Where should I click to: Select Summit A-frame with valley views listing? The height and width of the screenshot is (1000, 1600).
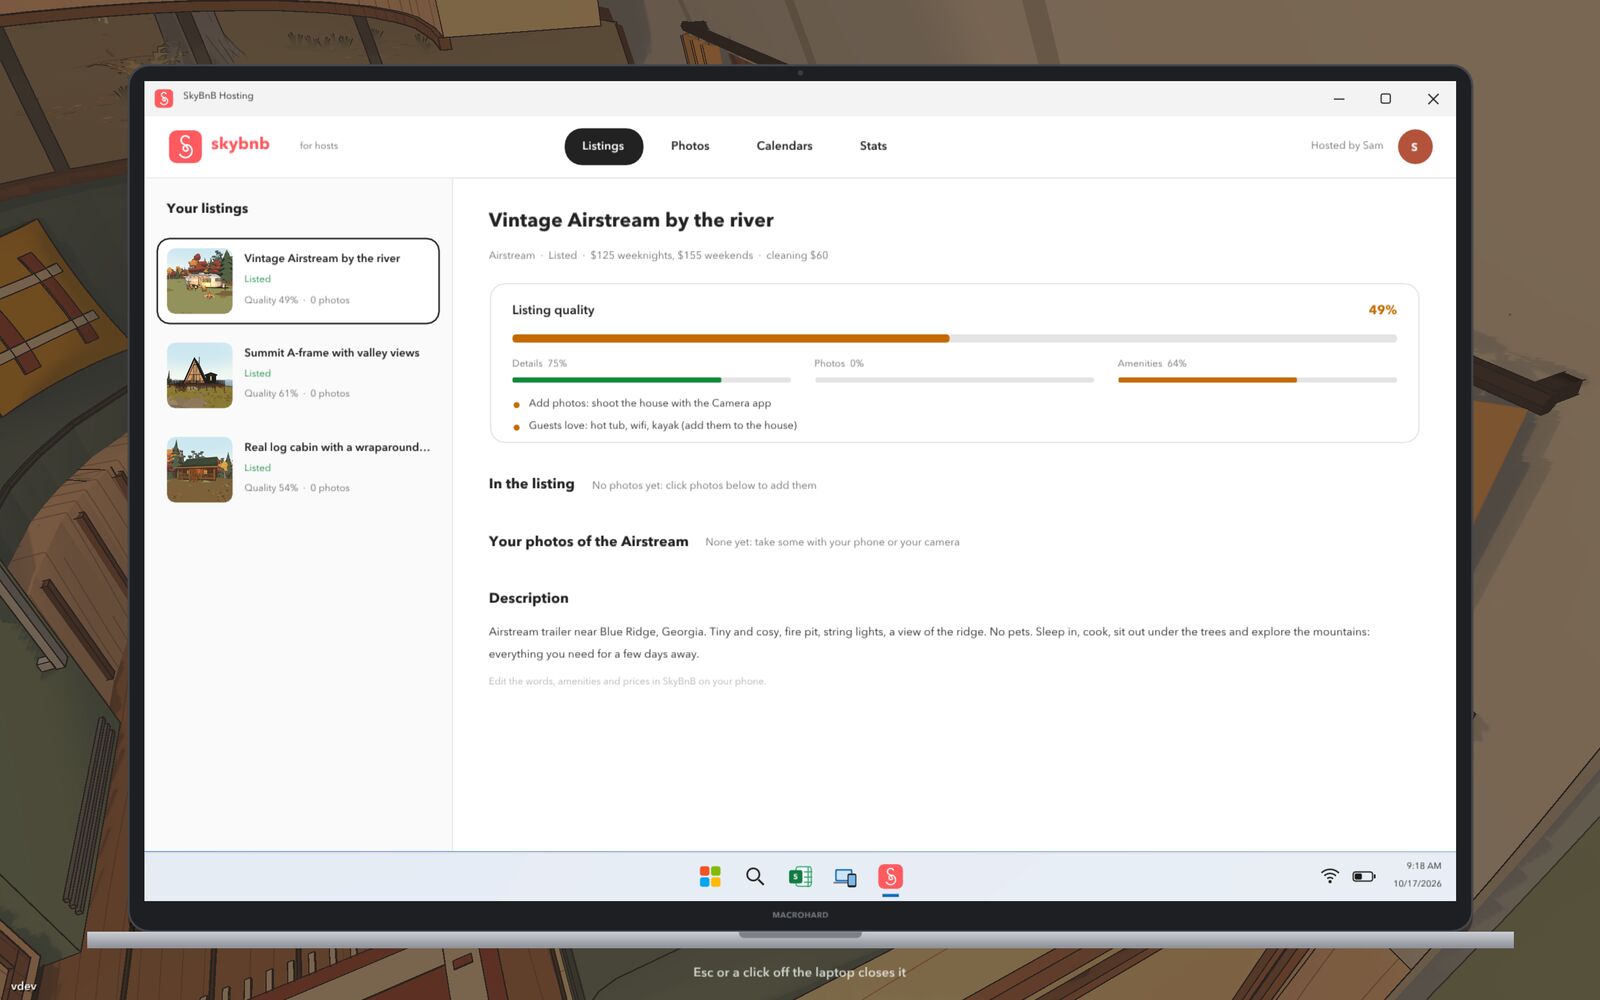[298, 375]
